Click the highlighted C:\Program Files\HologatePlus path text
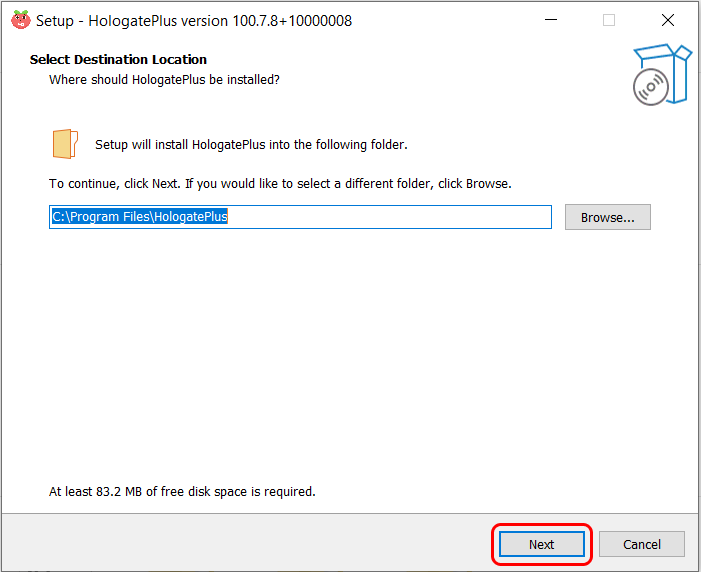 [140, 216]
